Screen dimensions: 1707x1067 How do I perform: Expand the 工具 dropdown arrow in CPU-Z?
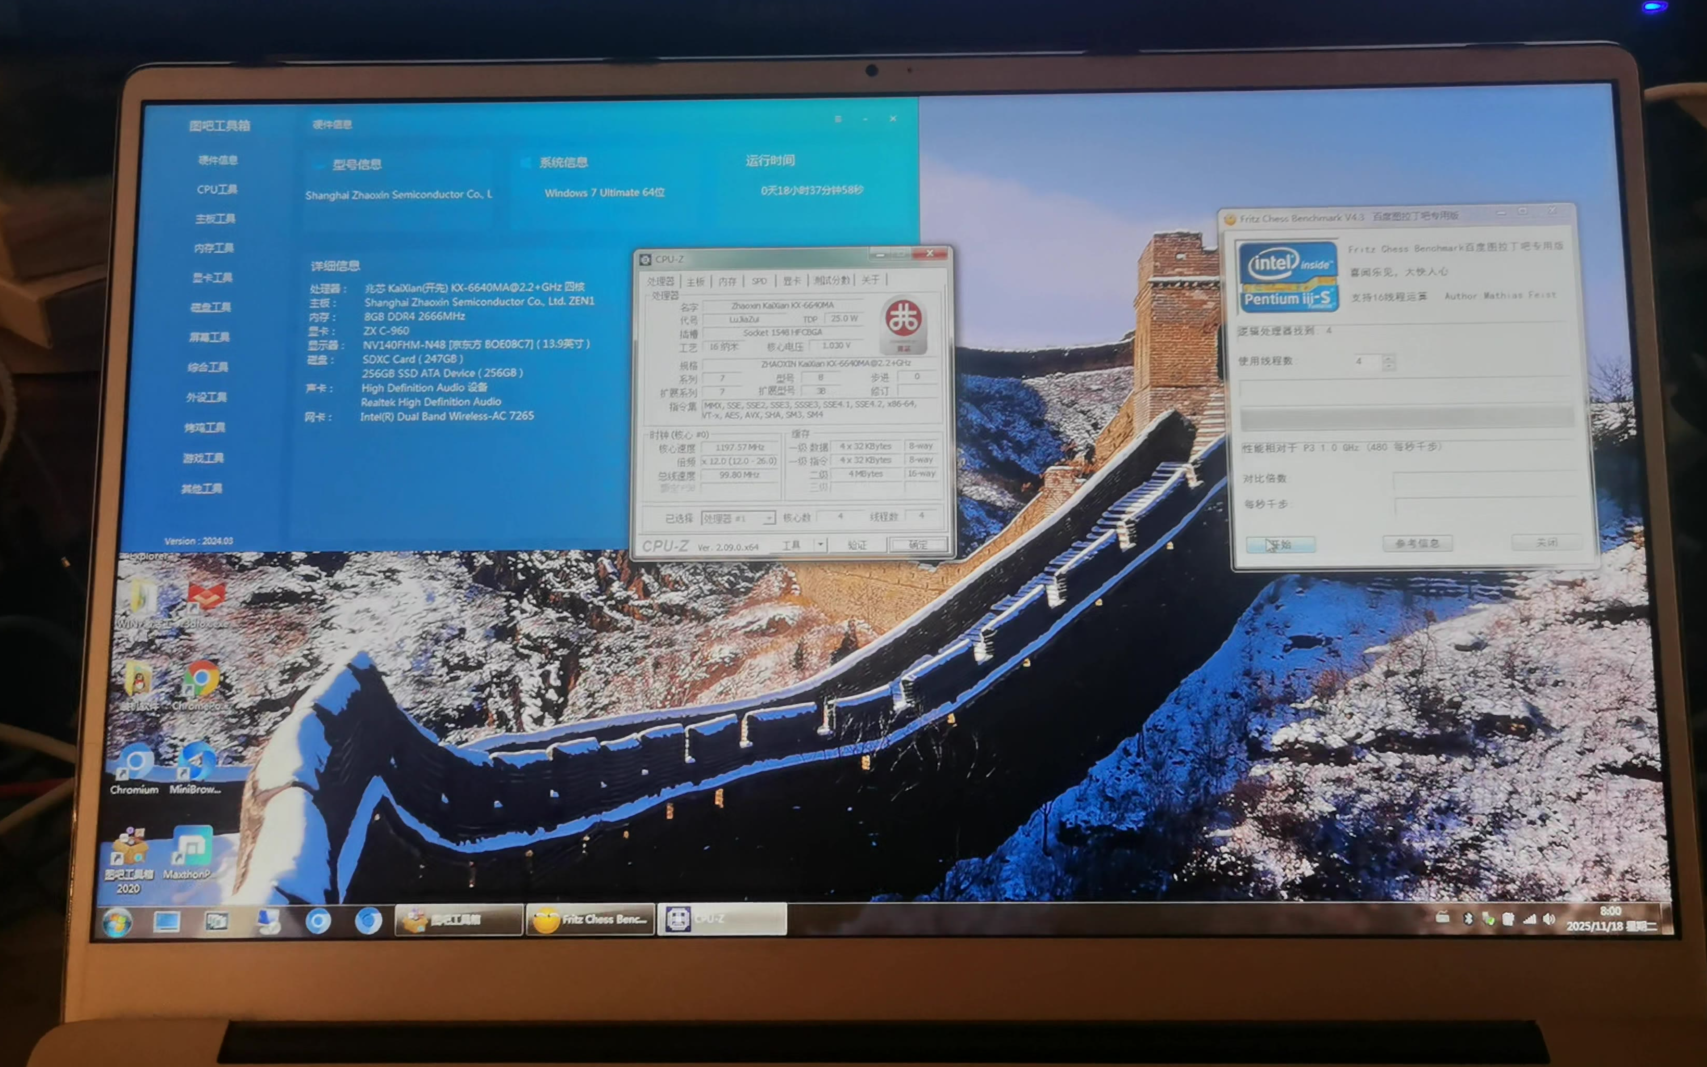820,545
